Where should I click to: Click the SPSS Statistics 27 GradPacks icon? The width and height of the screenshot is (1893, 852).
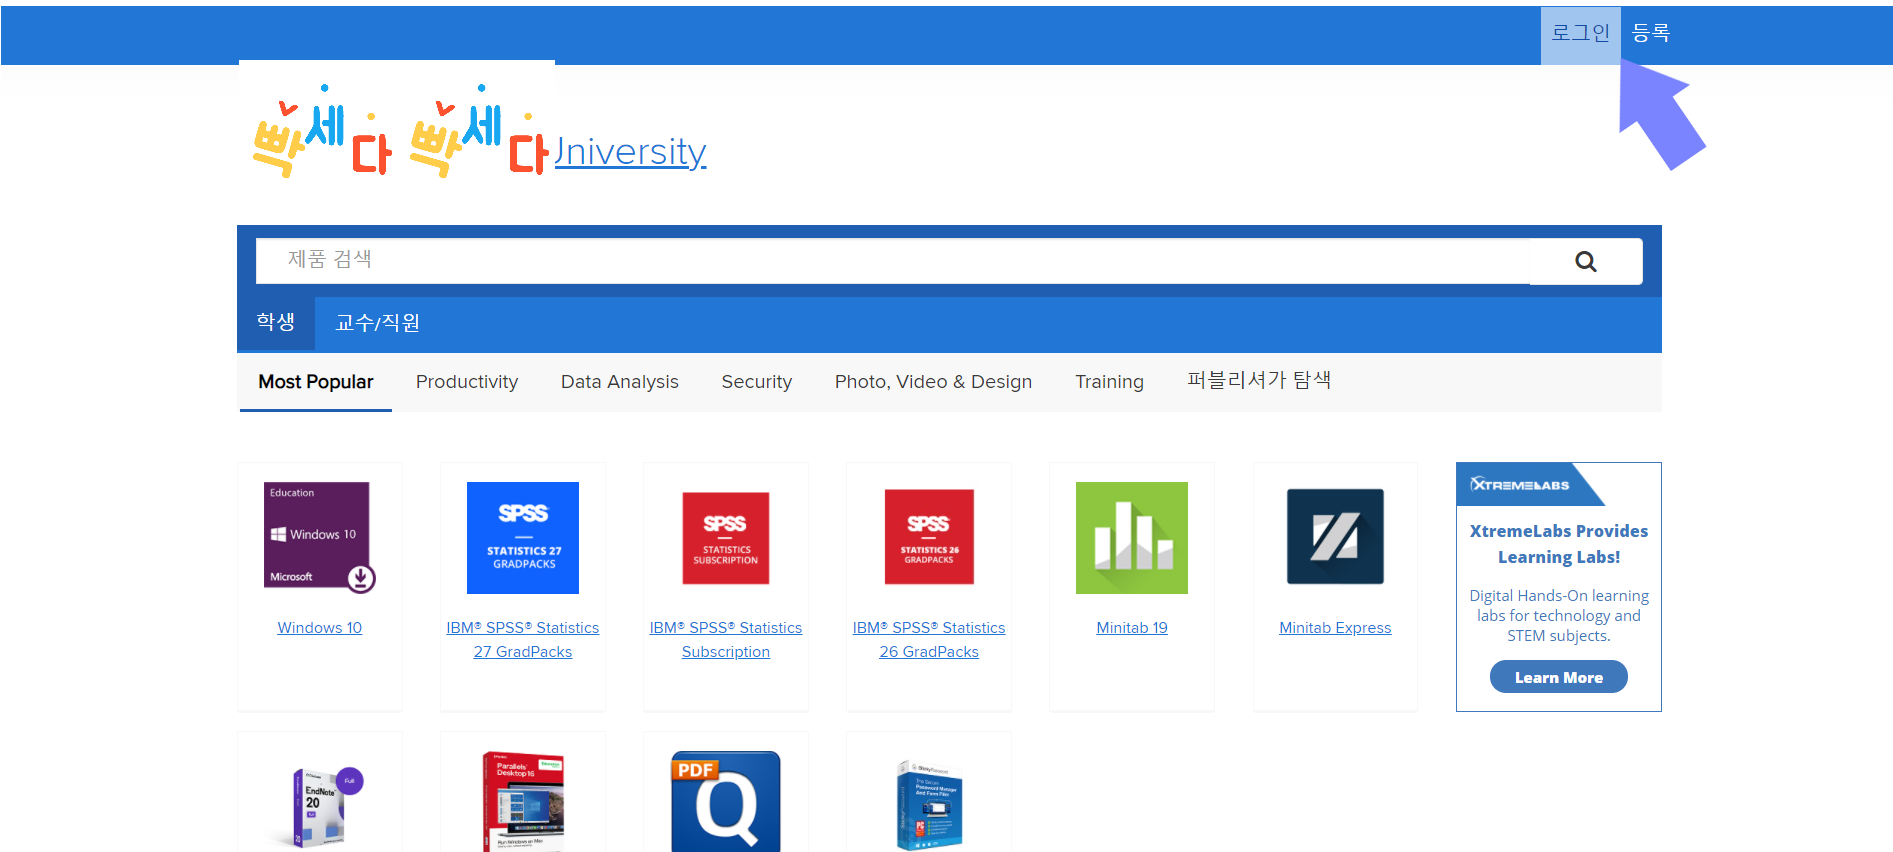523,538
